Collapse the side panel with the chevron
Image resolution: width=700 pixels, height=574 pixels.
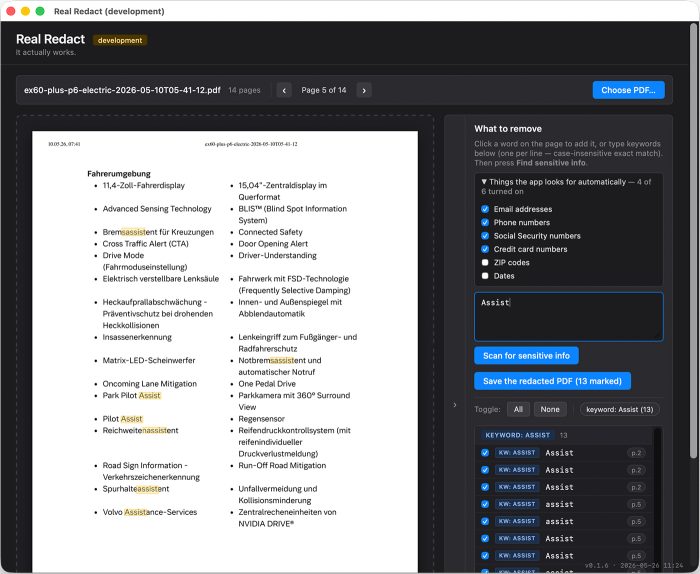pos(454,405)
